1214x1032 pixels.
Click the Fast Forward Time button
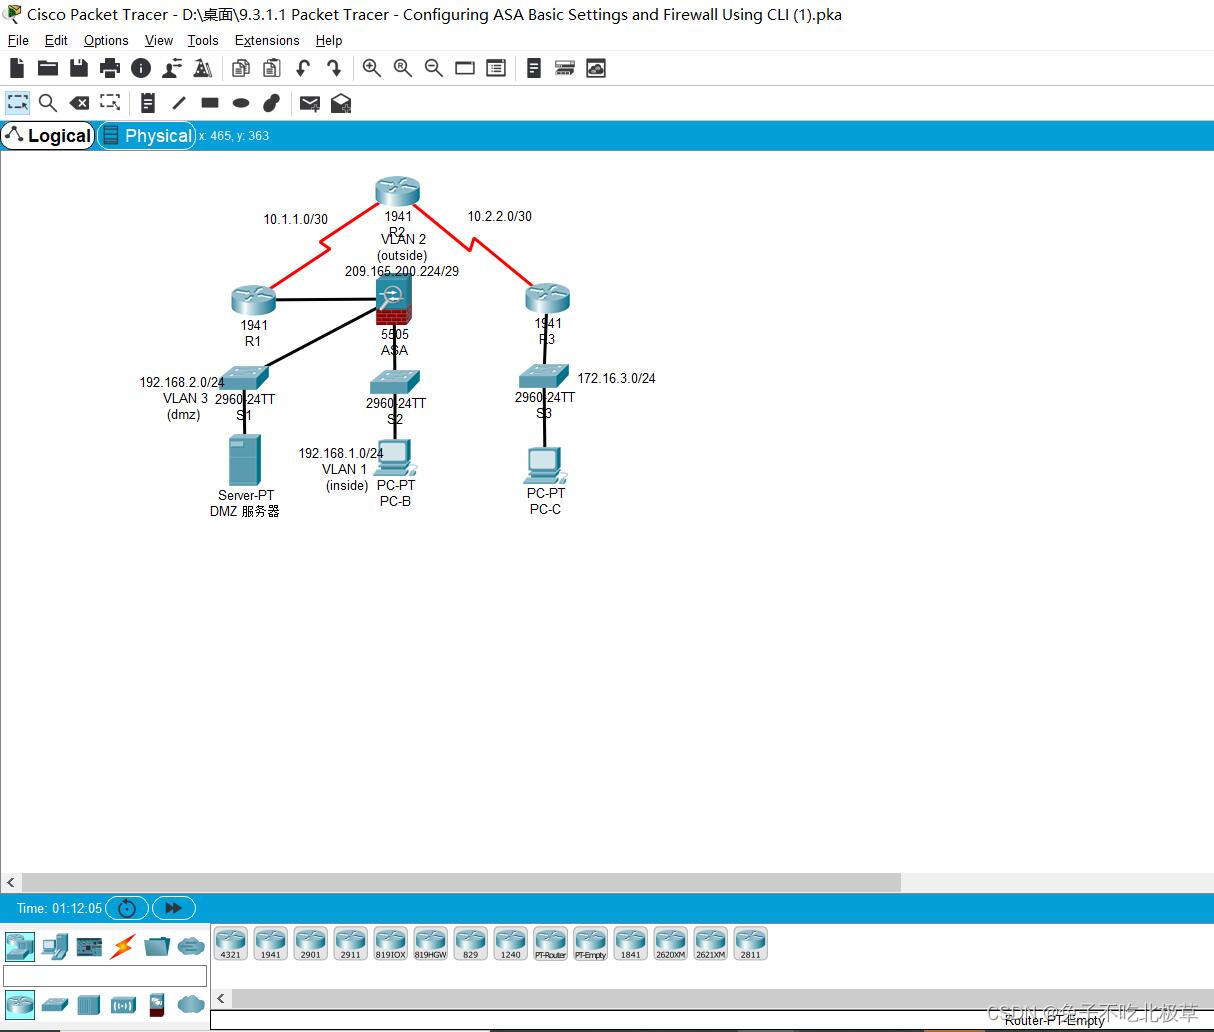click(174, 908)
